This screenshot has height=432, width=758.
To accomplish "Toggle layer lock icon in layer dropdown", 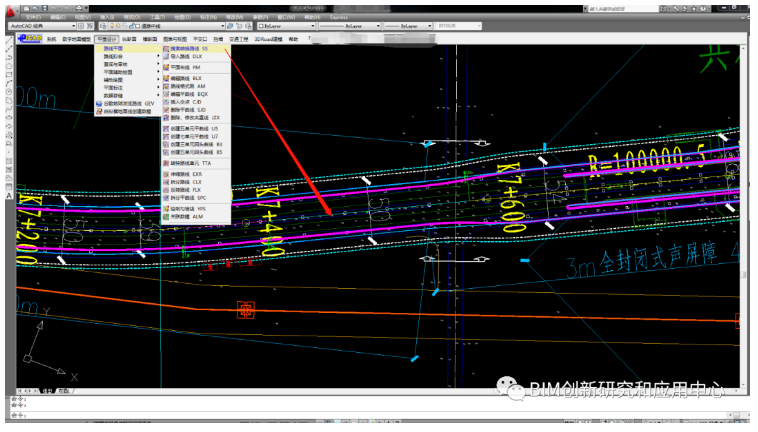I will click(131, 26).
